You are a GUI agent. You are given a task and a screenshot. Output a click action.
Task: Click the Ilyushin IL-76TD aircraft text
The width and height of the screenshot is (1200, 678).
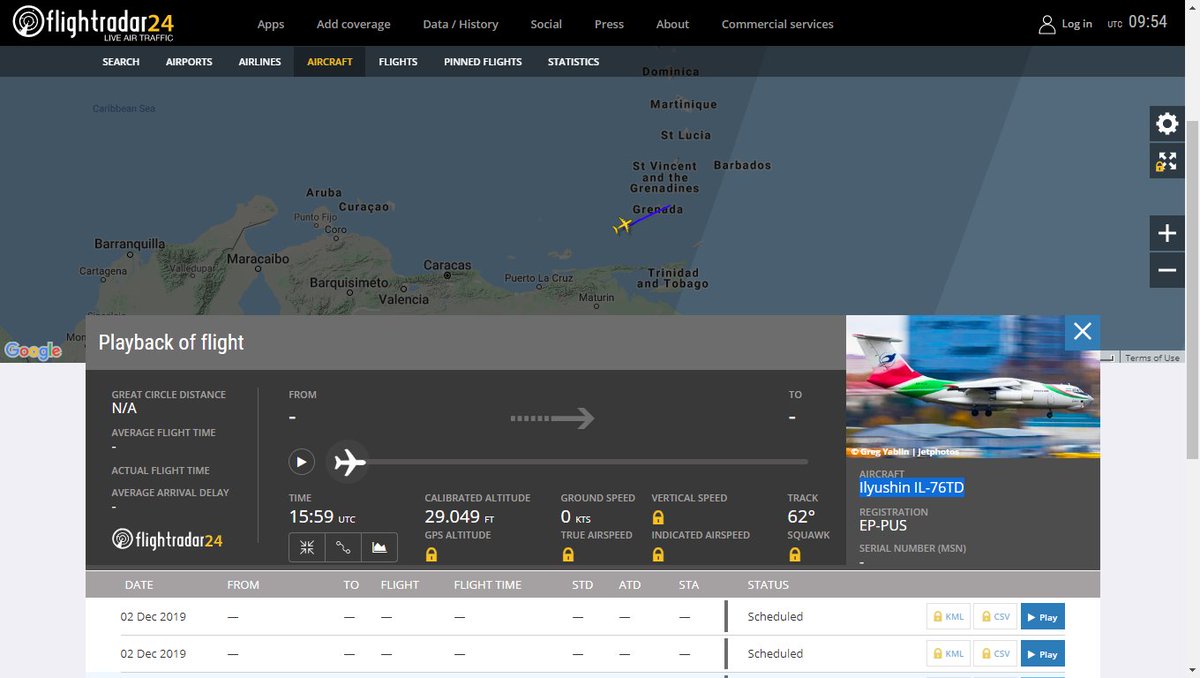point(912,488)
